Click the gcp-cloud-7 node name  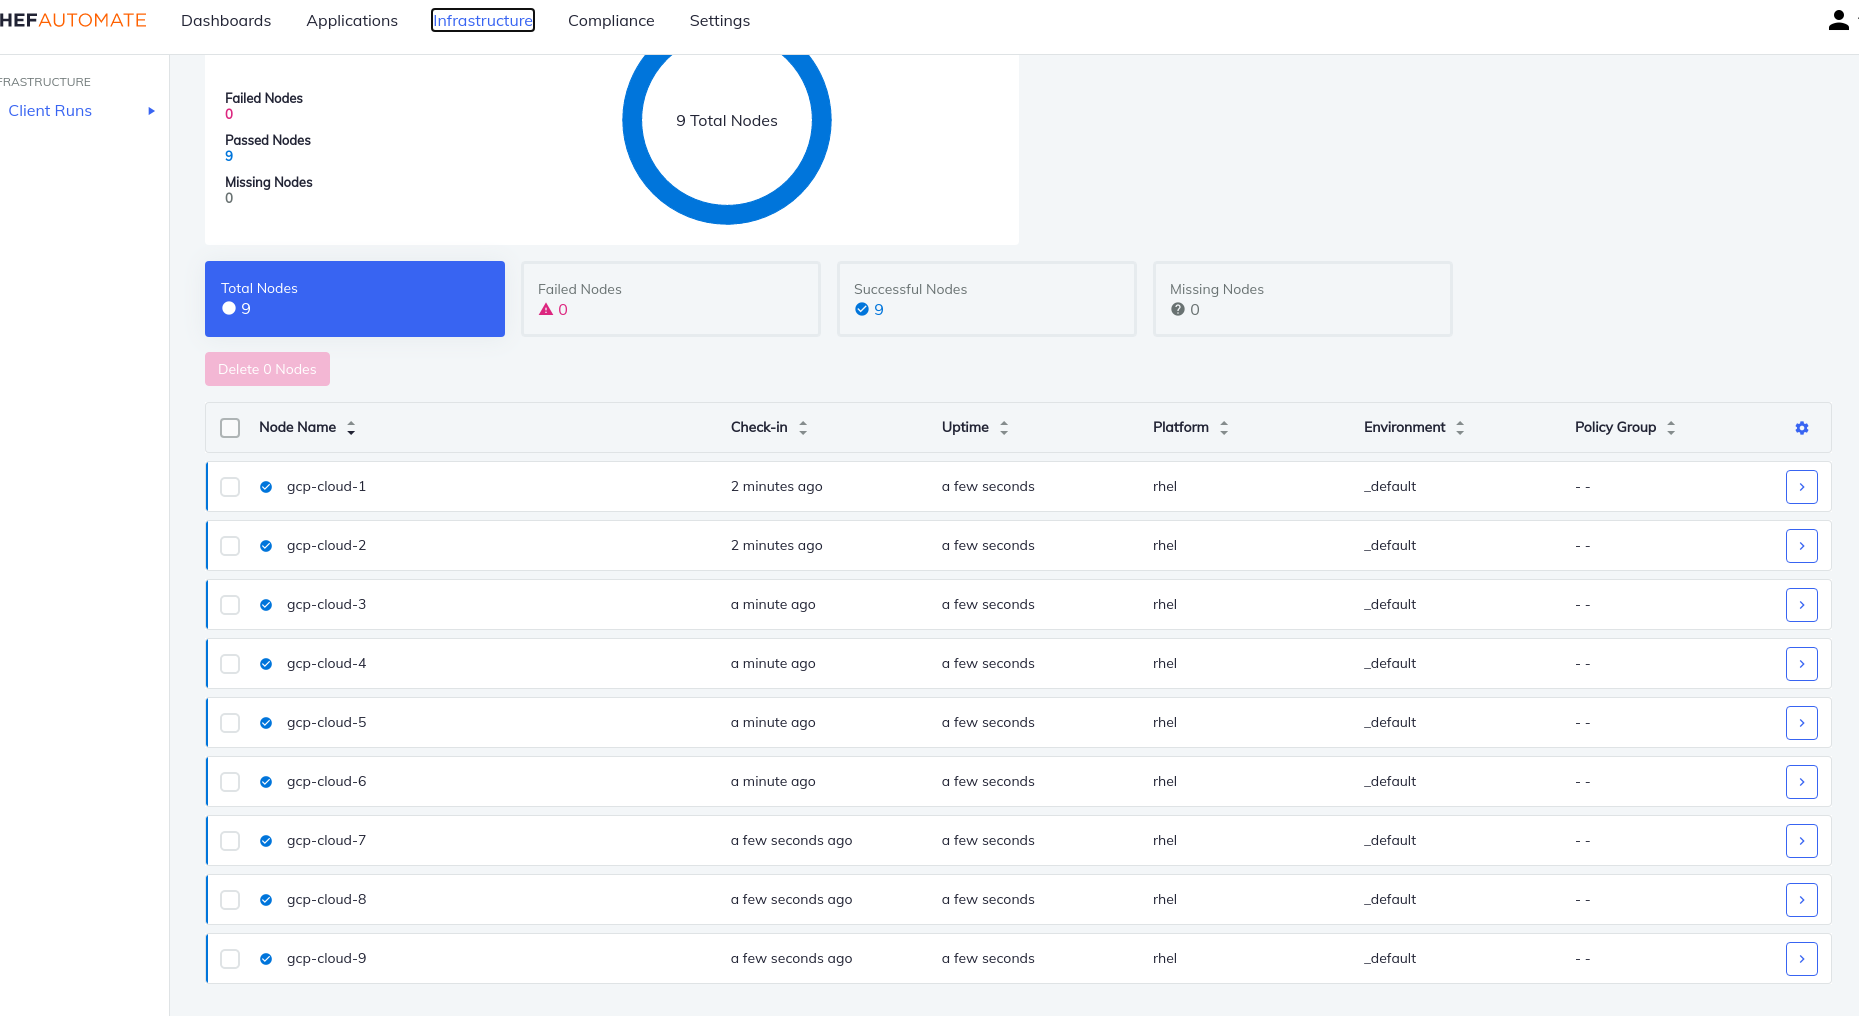pos(327,841)
